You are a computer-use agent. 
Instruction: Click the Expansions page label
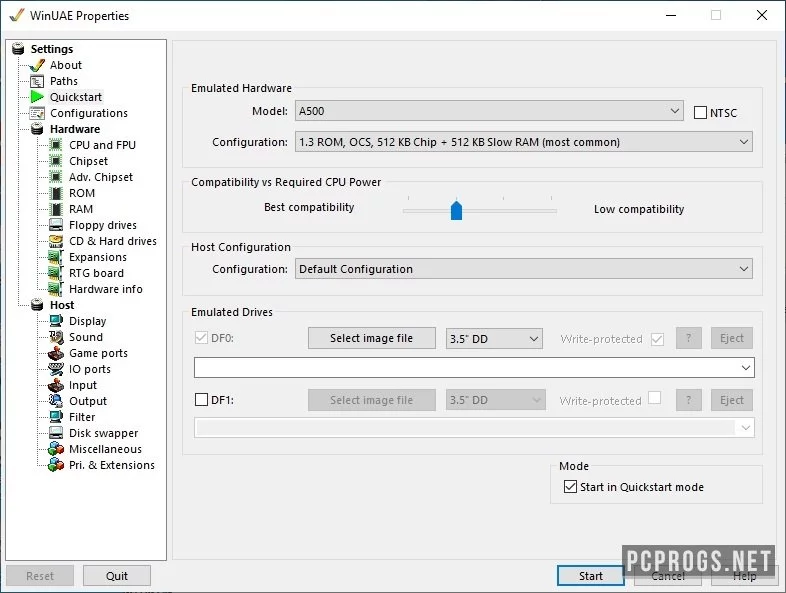[98, 257]
